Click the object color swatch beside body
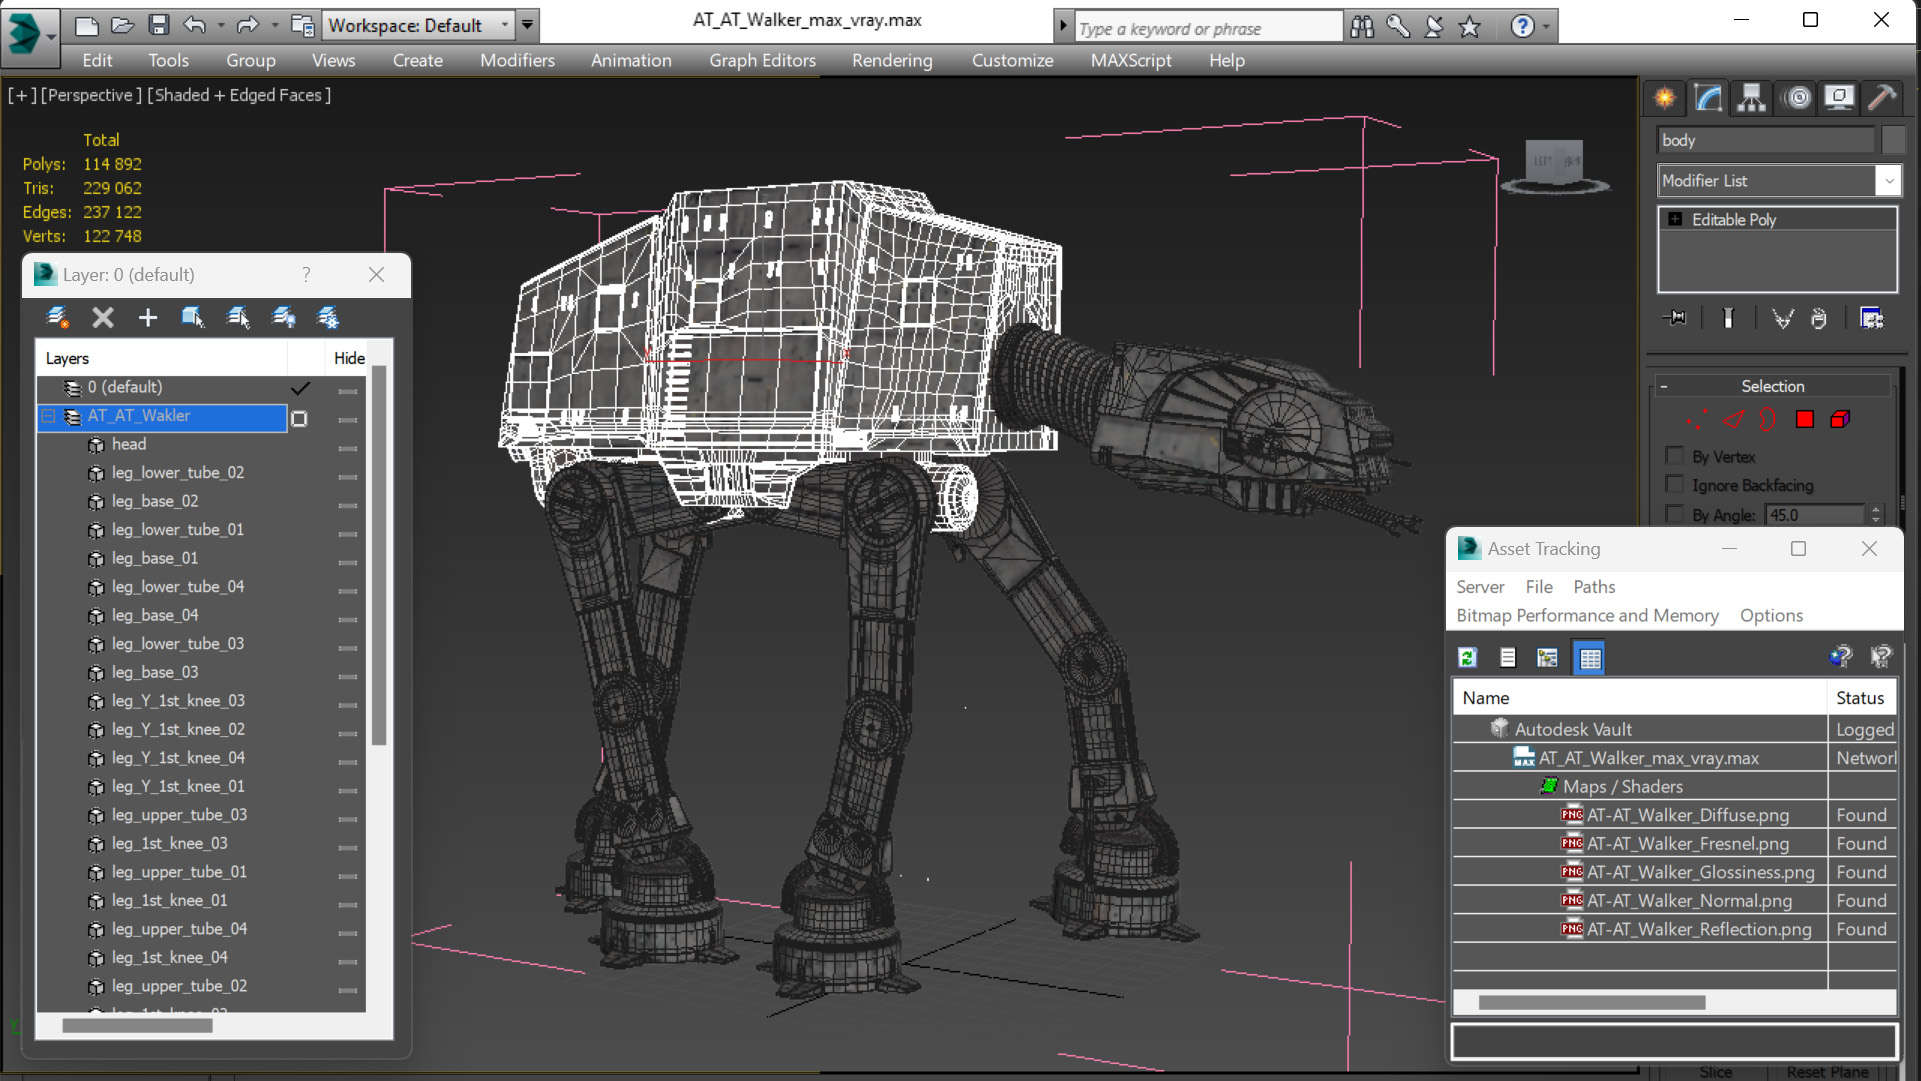Screen dimensions: 1921x1081 (x=1891, y=140)
